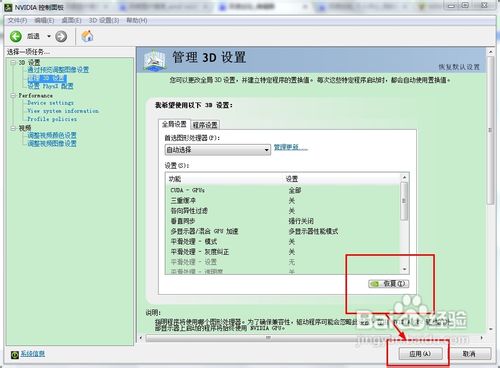Click main panel scrollbar down arrow
The height and width of the screenshot is (368, 500).
pyautogui.click(x=490, y=329)
